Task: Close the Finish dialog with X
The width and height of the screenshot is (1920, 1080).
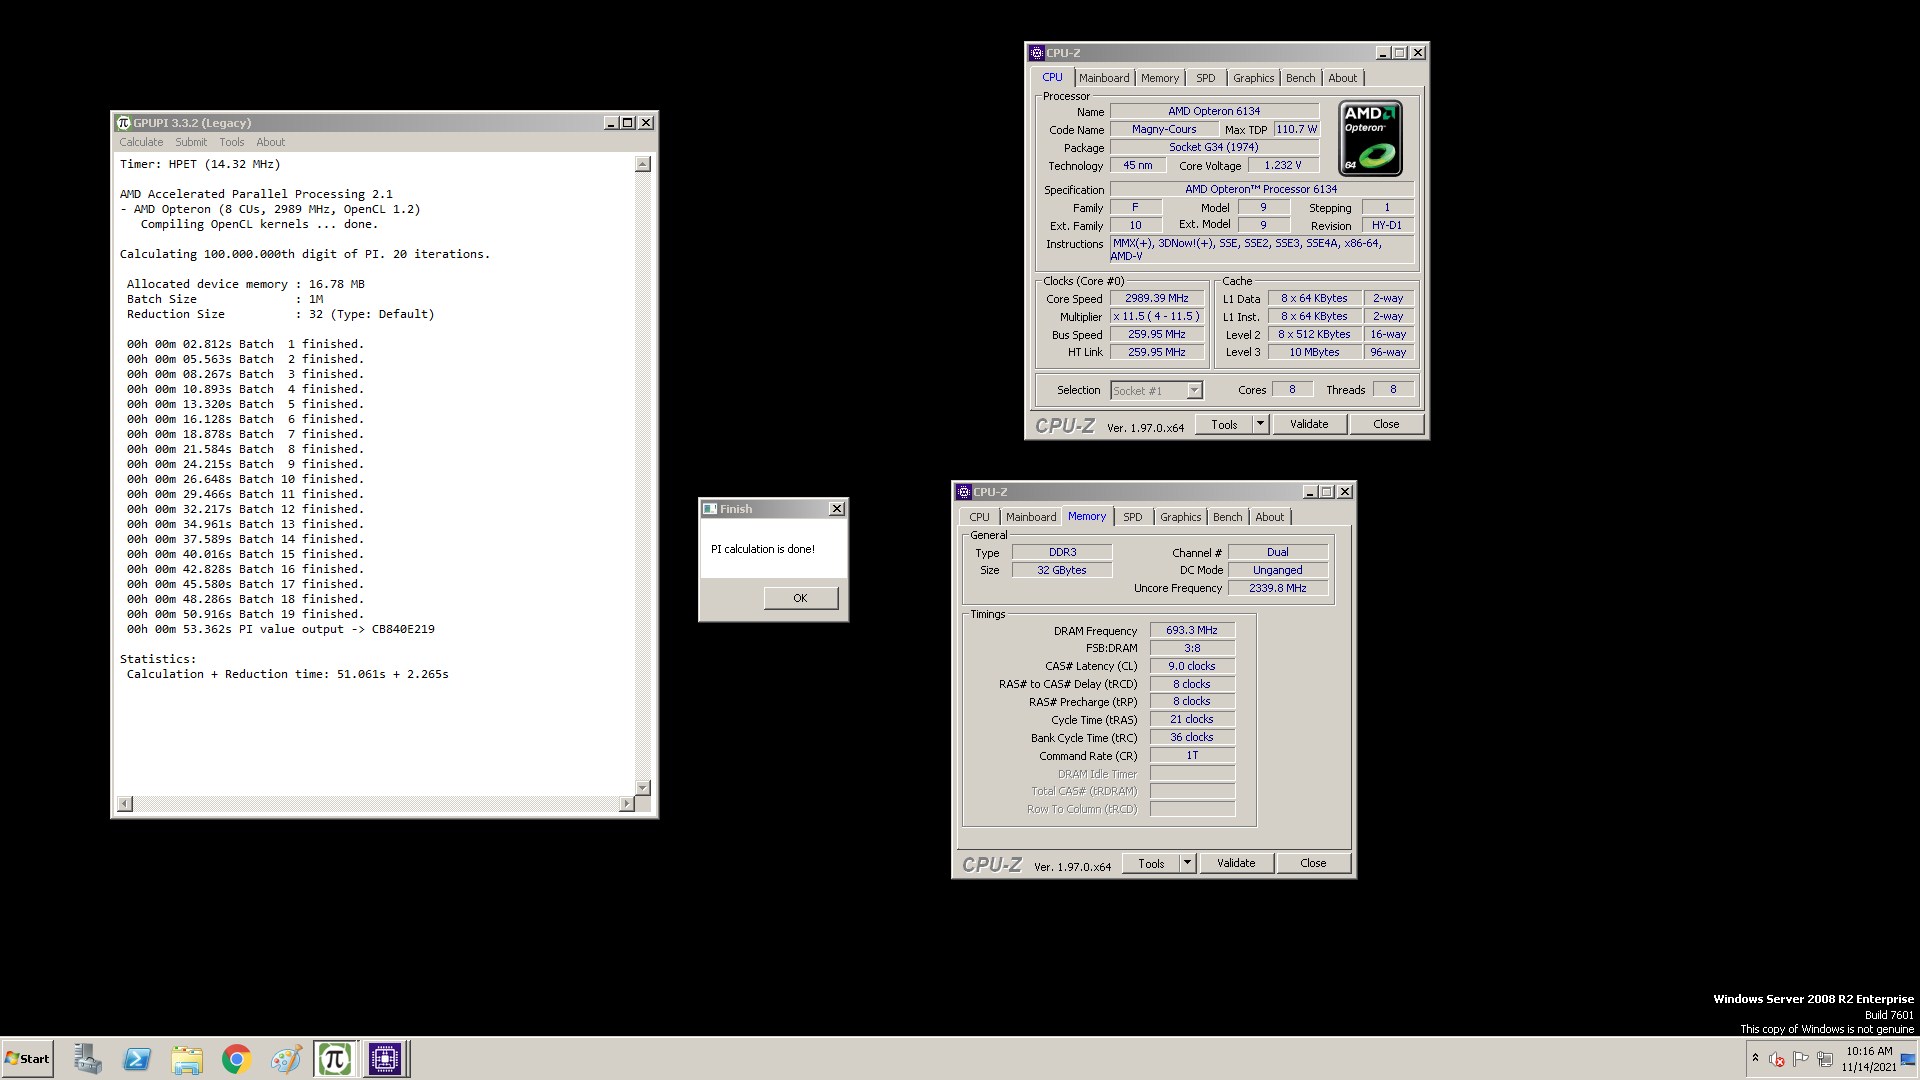Action: point(837,509)
